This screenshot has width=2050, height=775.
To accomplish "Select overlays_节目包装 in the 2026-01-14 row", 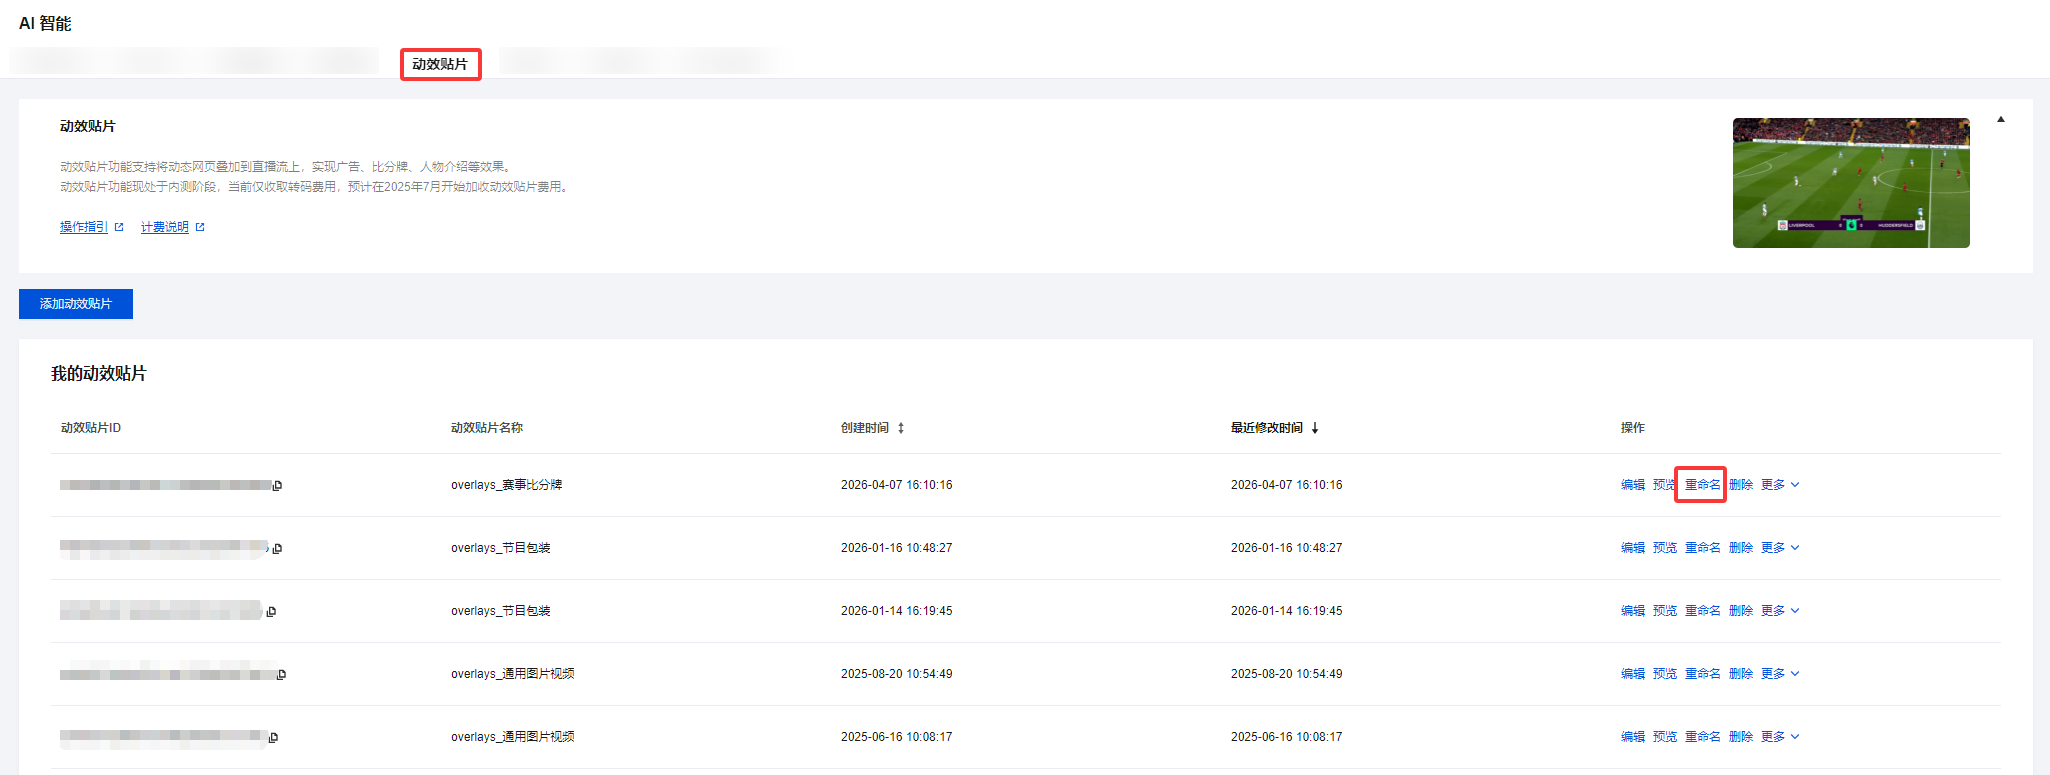I will pos(500,611).
